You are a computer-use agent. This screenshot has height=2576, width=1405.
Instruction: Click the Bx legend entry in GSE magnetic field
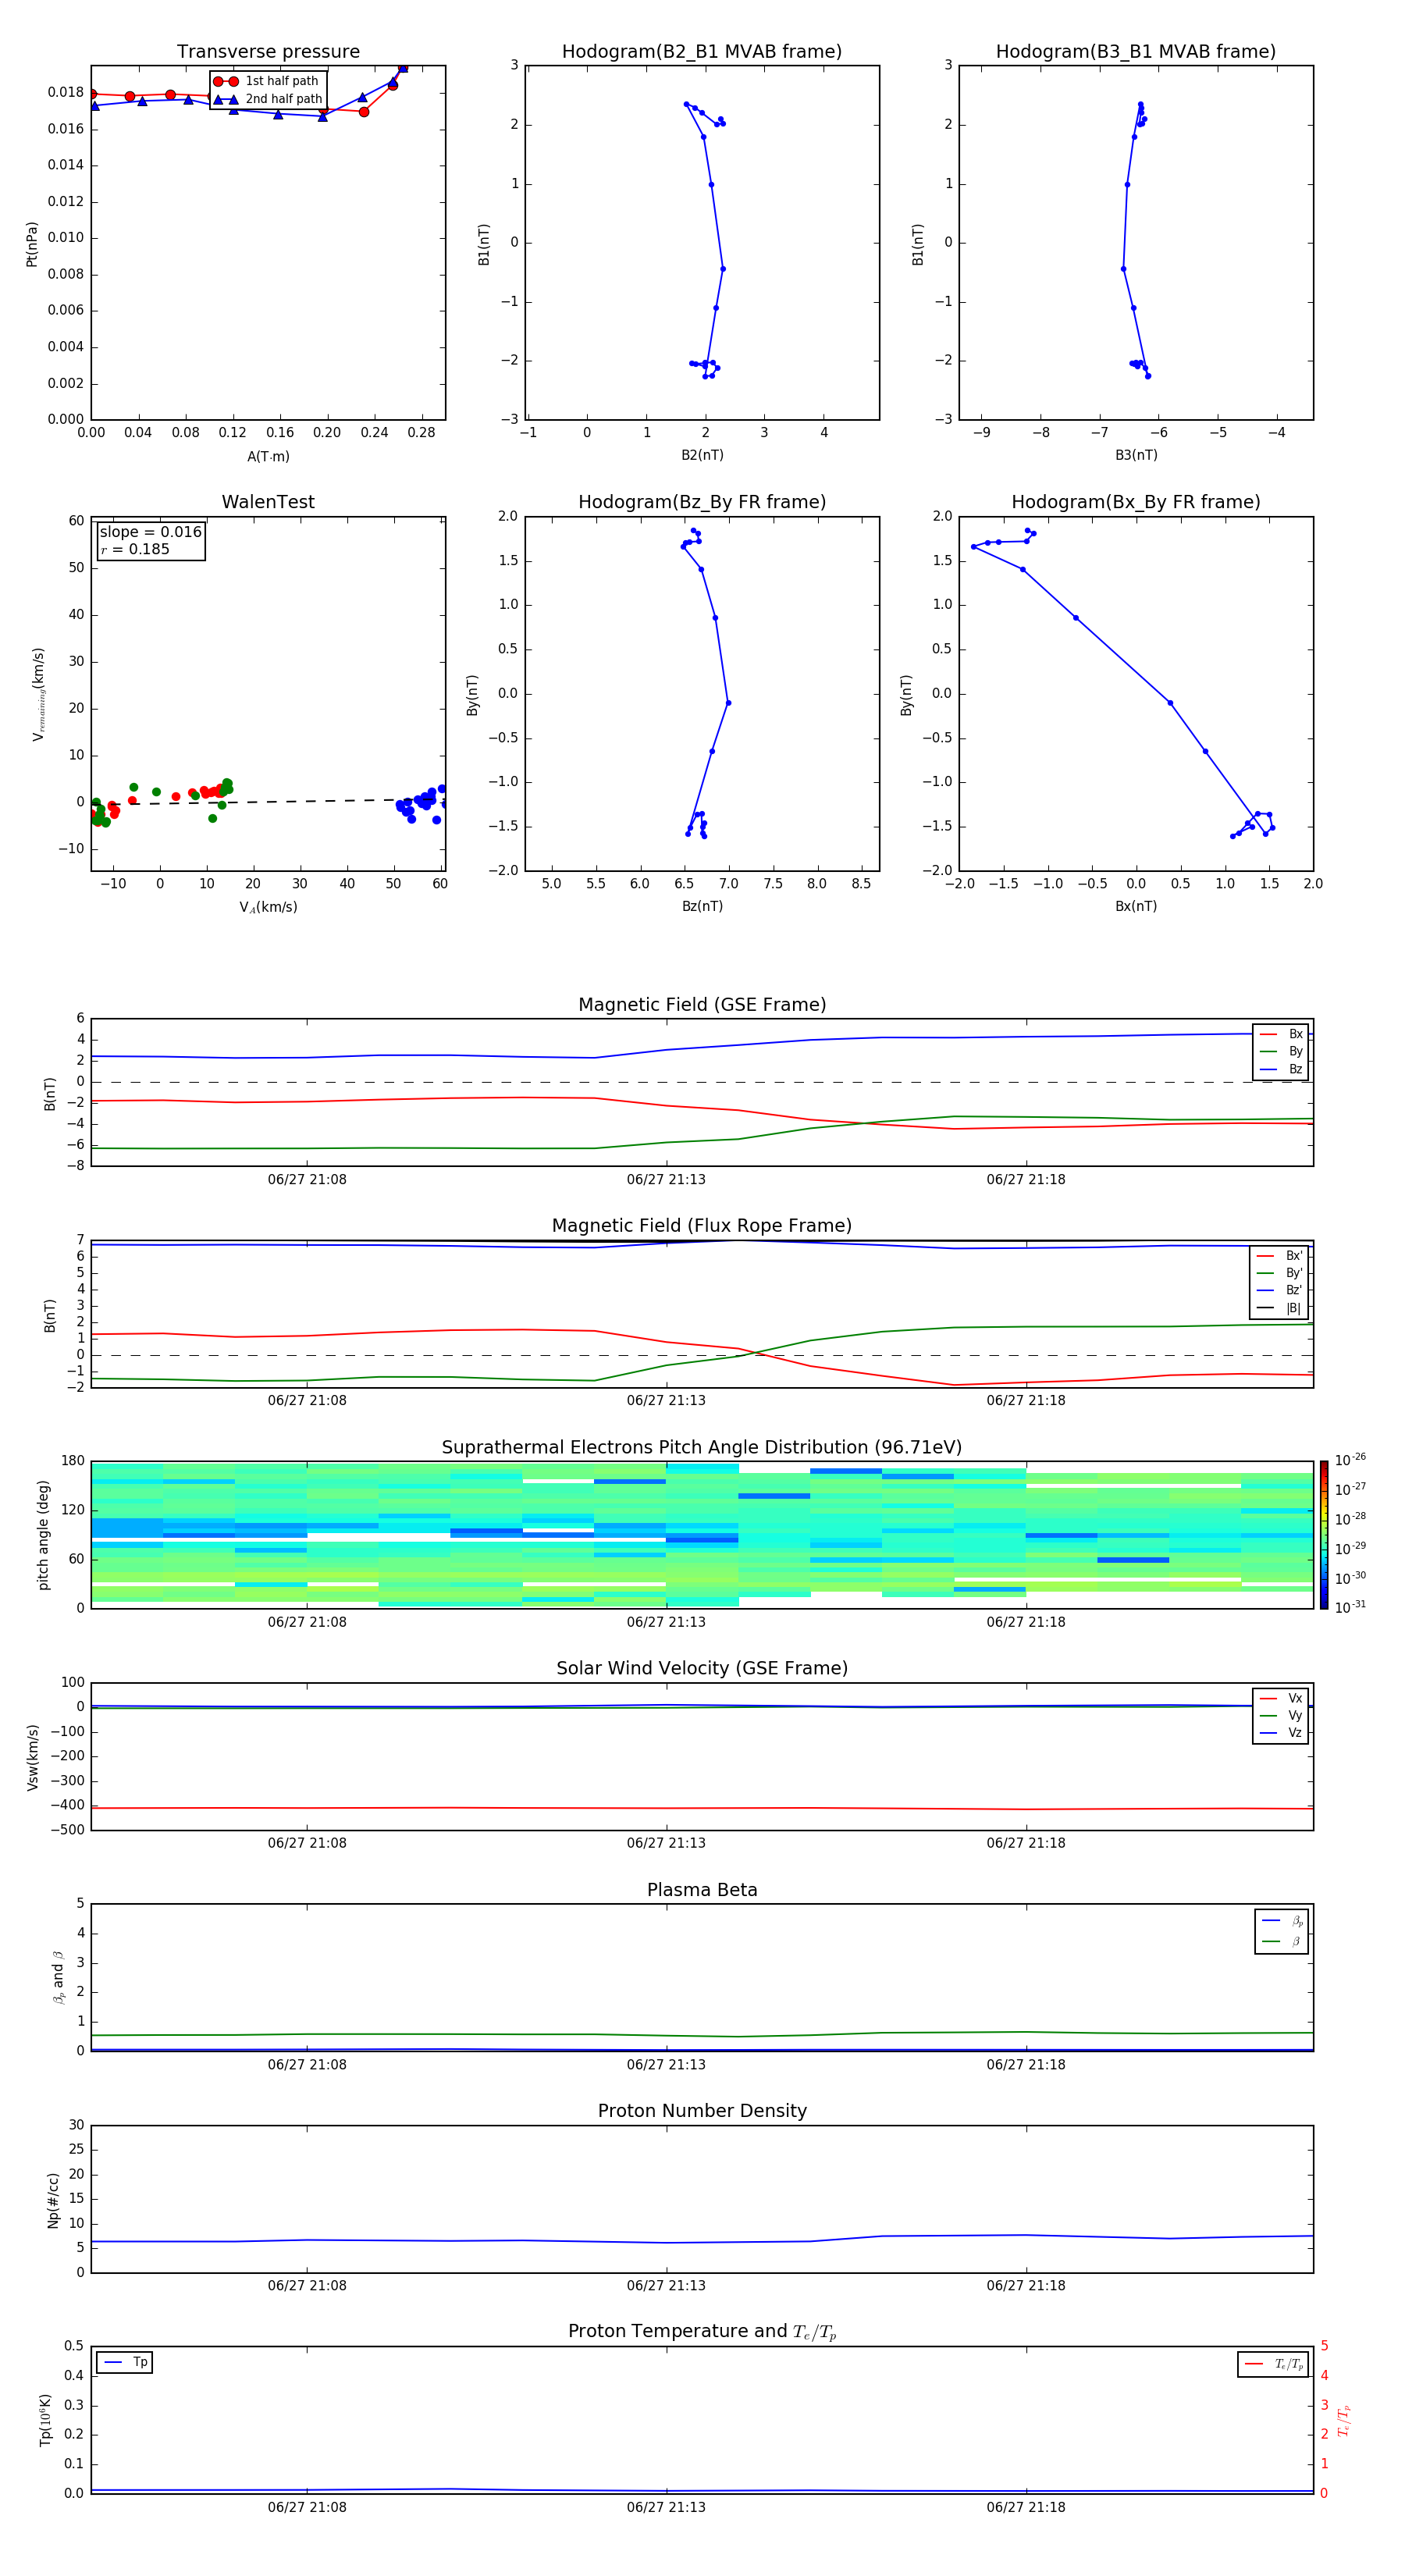tap(1281, 1034)
